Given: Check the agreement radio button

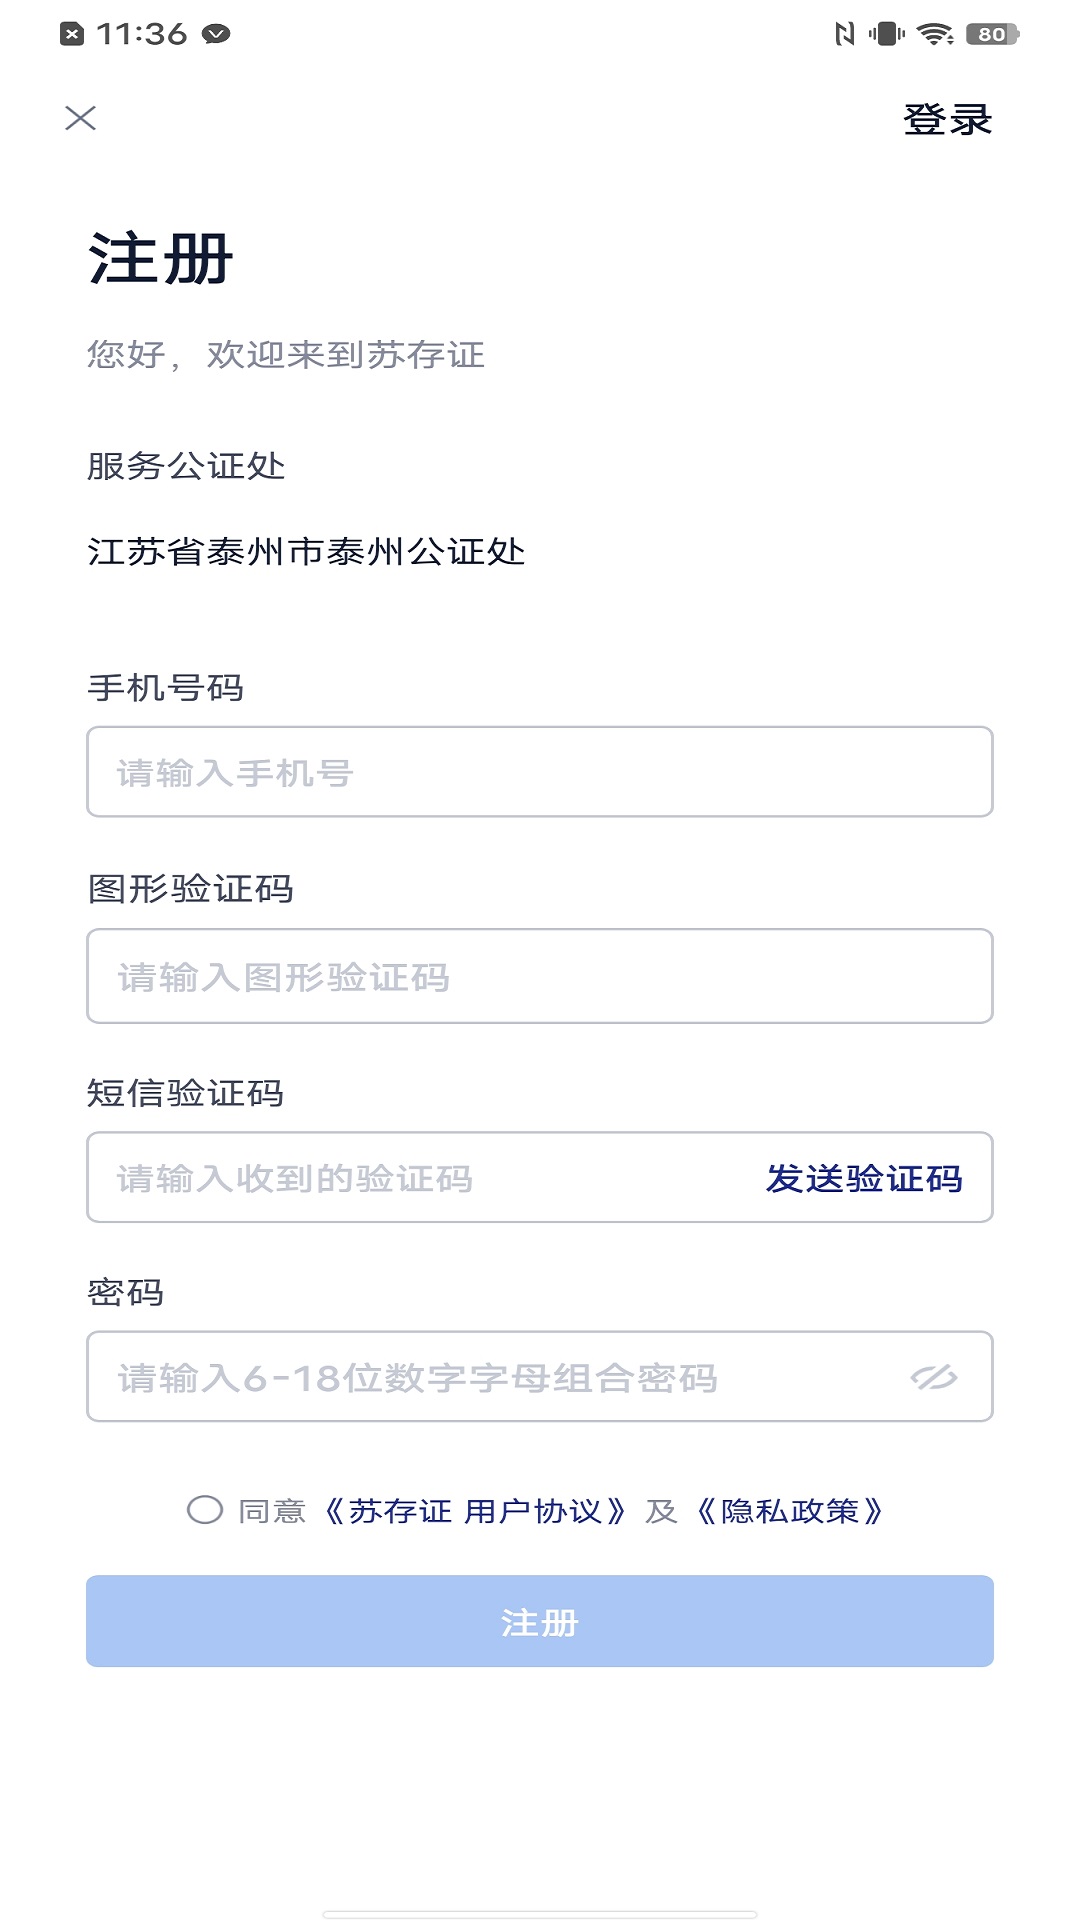Looking at the screenshot, I should click(205, 1510).
